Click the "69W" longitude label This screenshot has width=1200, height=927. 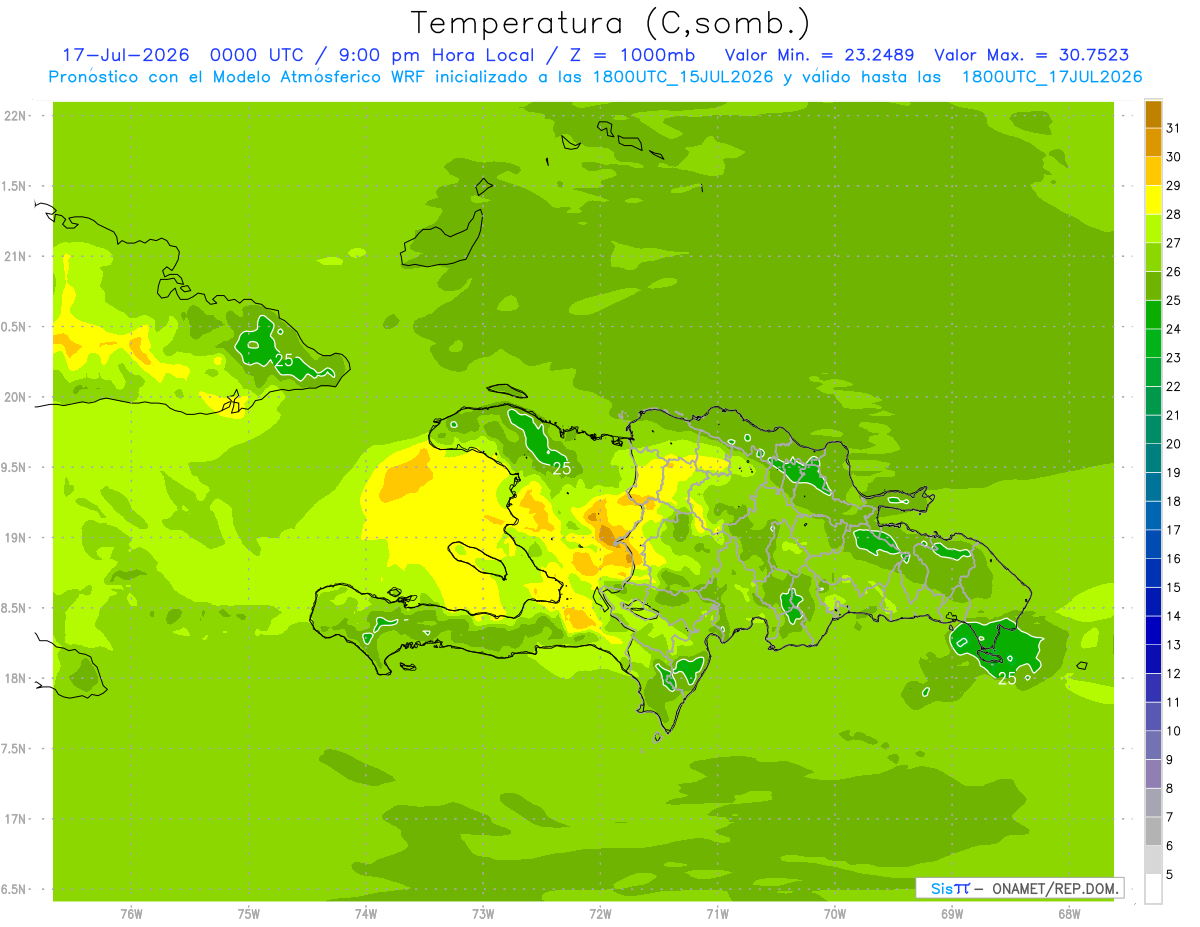point(952,914)
